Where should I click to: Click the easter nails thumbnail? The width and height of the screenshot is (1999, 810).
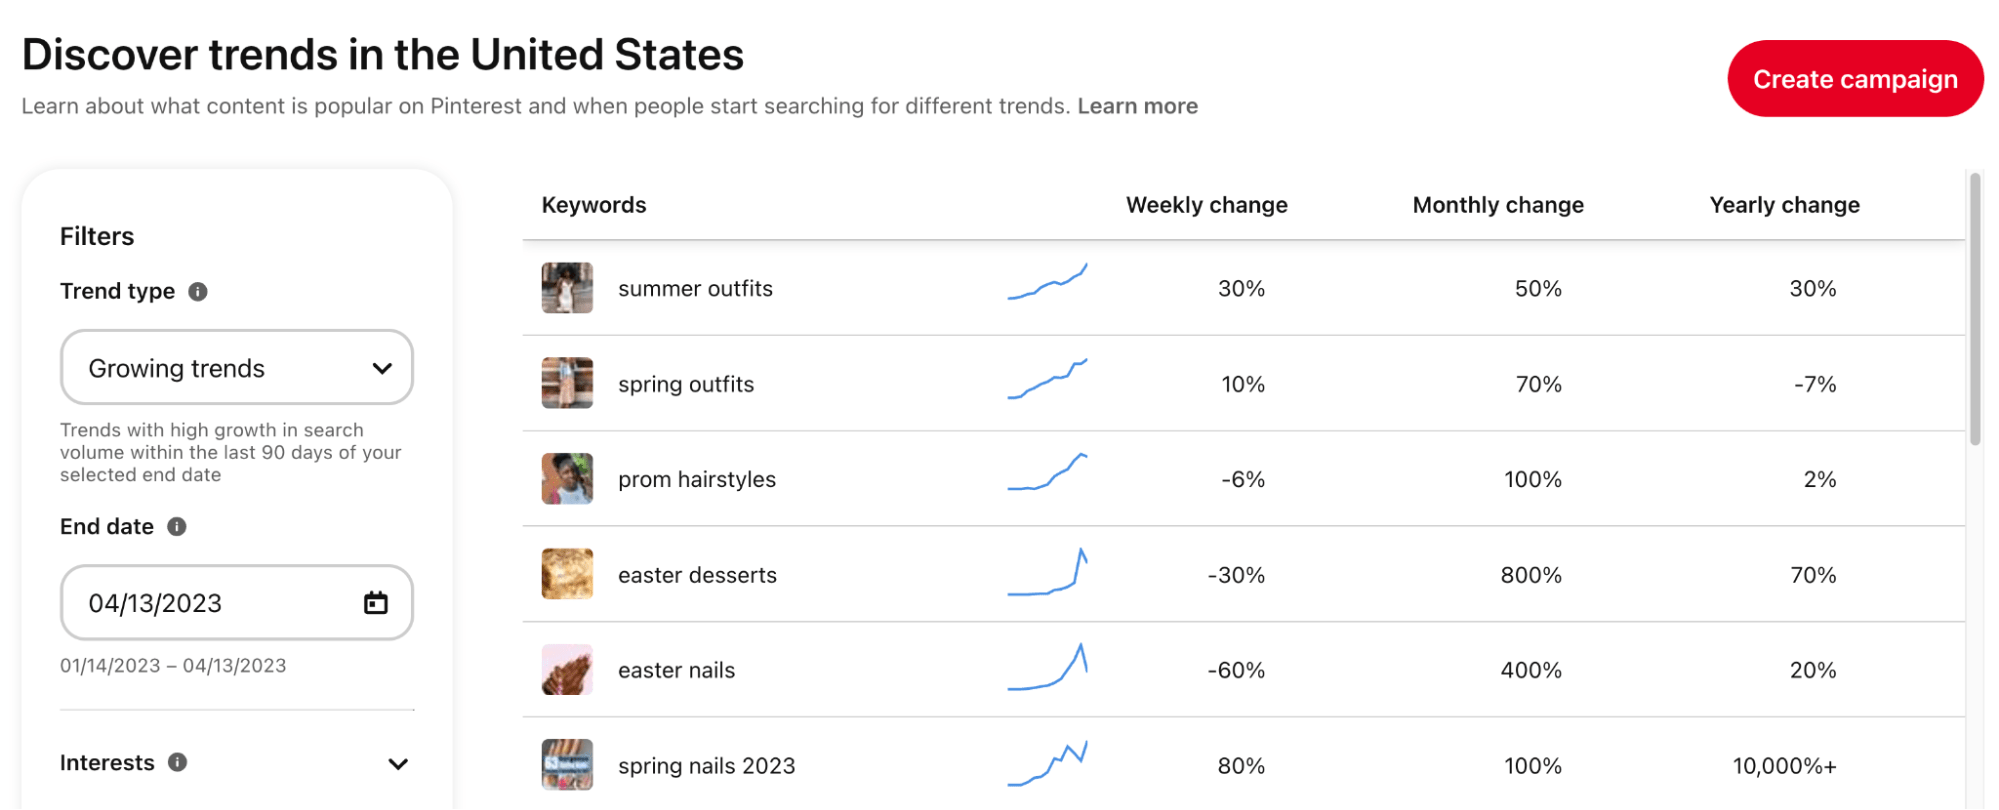pyautogui.click(x=567, y=669)
